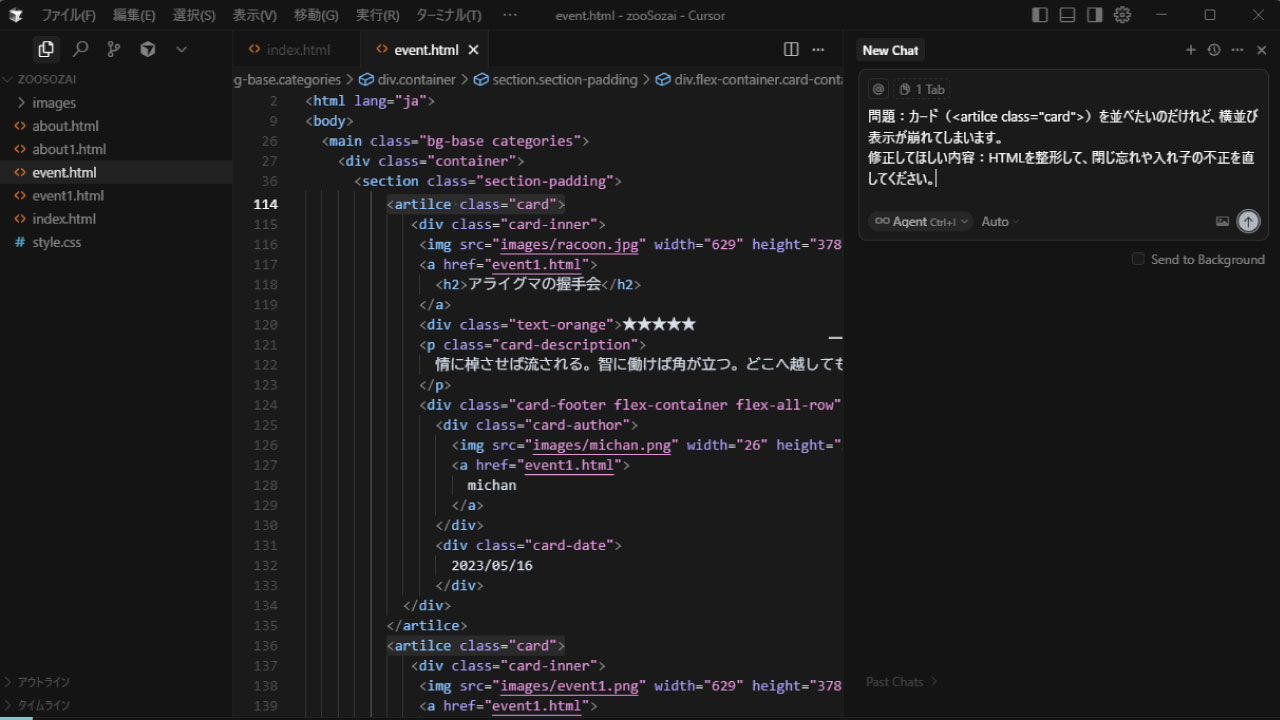Toggle the primary left sidebar layout icon
Screen dimensions: 1280x720
coord(1040,15)
